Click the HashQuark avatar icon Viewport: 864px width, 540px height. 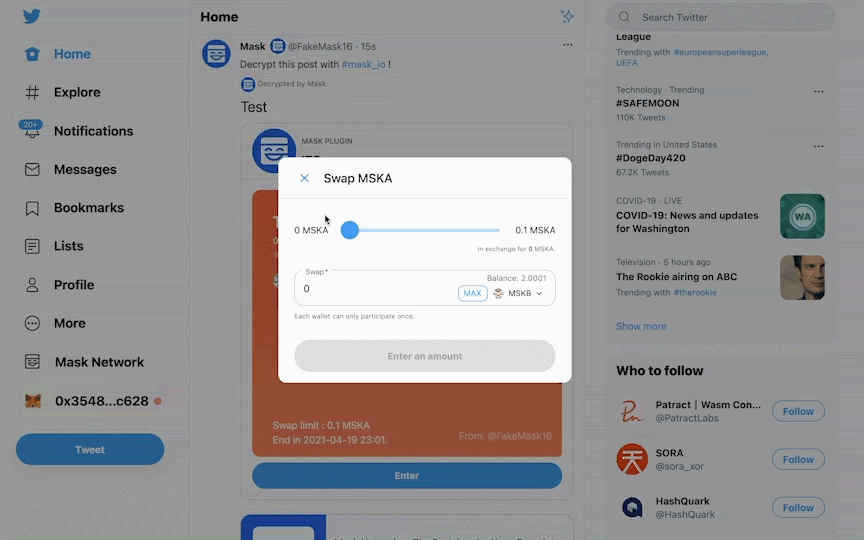(x=632, y=507)
